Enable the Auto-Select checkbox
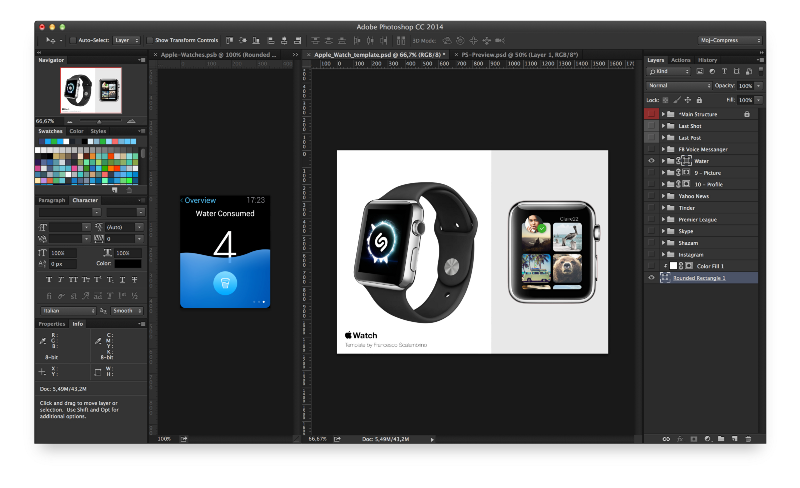The height and width of the screenshot is (488, 800). (x=73, y=40)
